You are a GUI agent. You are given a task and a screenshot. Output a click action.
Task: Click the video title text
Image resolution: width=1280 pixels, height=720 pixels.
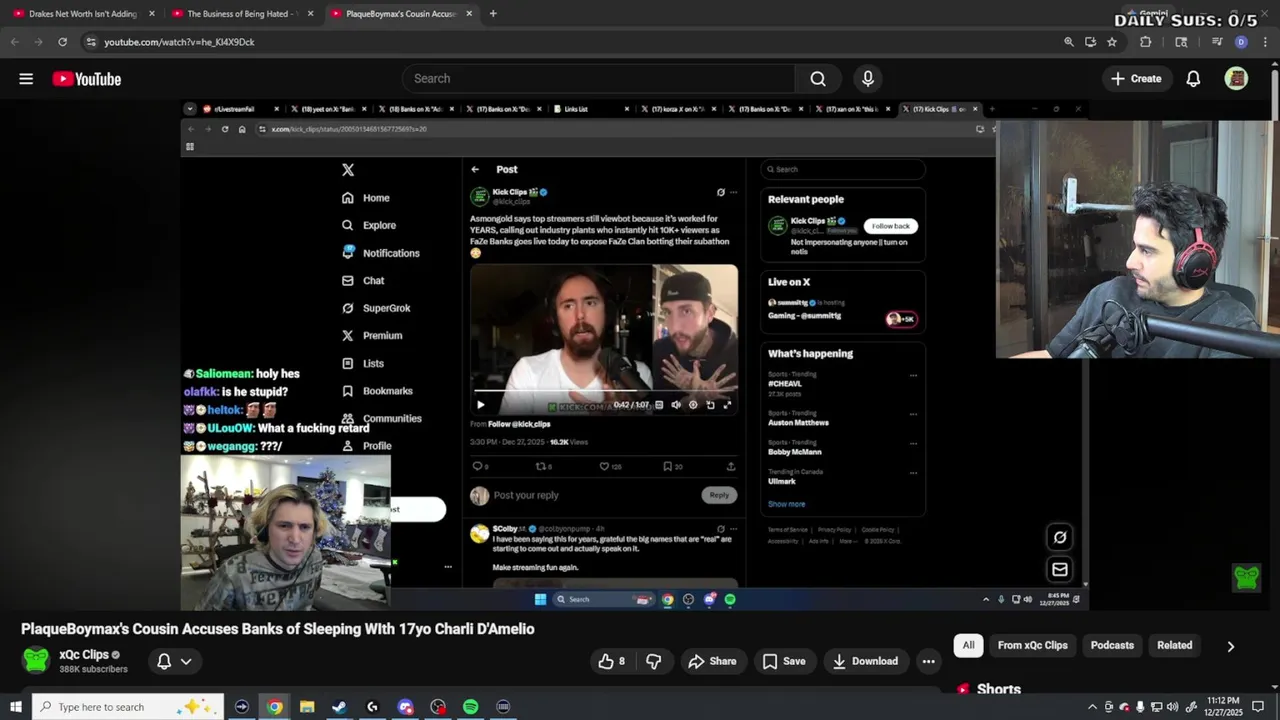pyautogui.click(x=278, y=629)
